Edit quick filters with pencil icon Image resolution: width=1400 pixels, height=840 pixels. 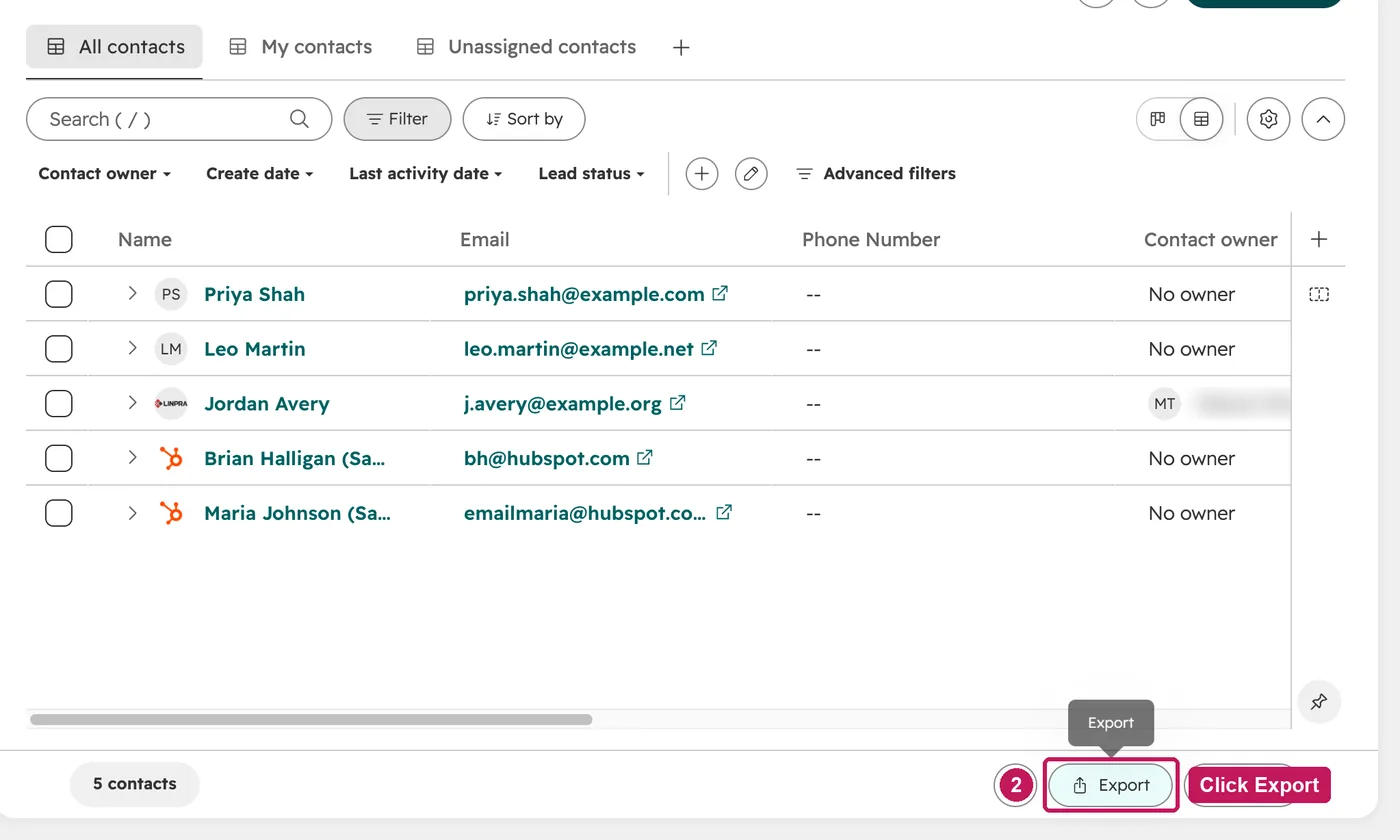(x=751, y=174)
